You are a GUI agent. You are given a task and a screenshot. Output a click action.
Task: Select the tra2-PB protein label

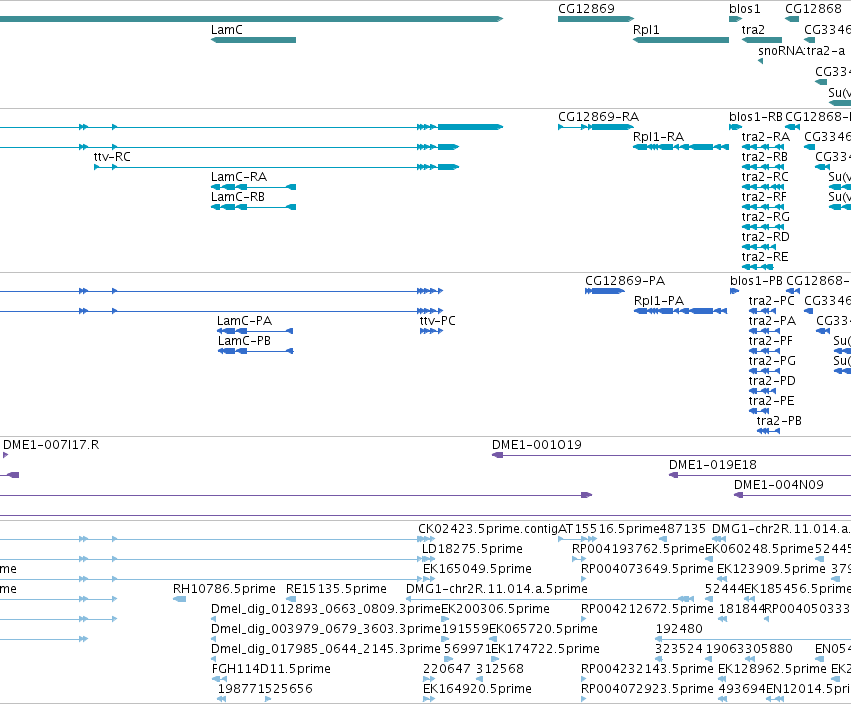coord(779,421)
